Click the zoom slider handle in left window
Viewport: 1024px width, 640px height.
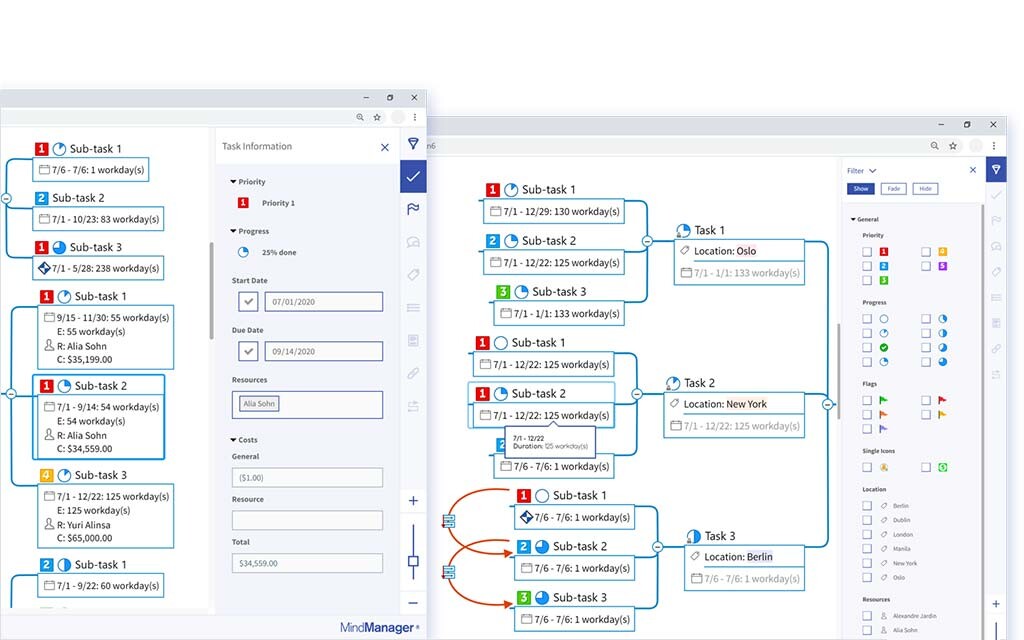(413, 561)
